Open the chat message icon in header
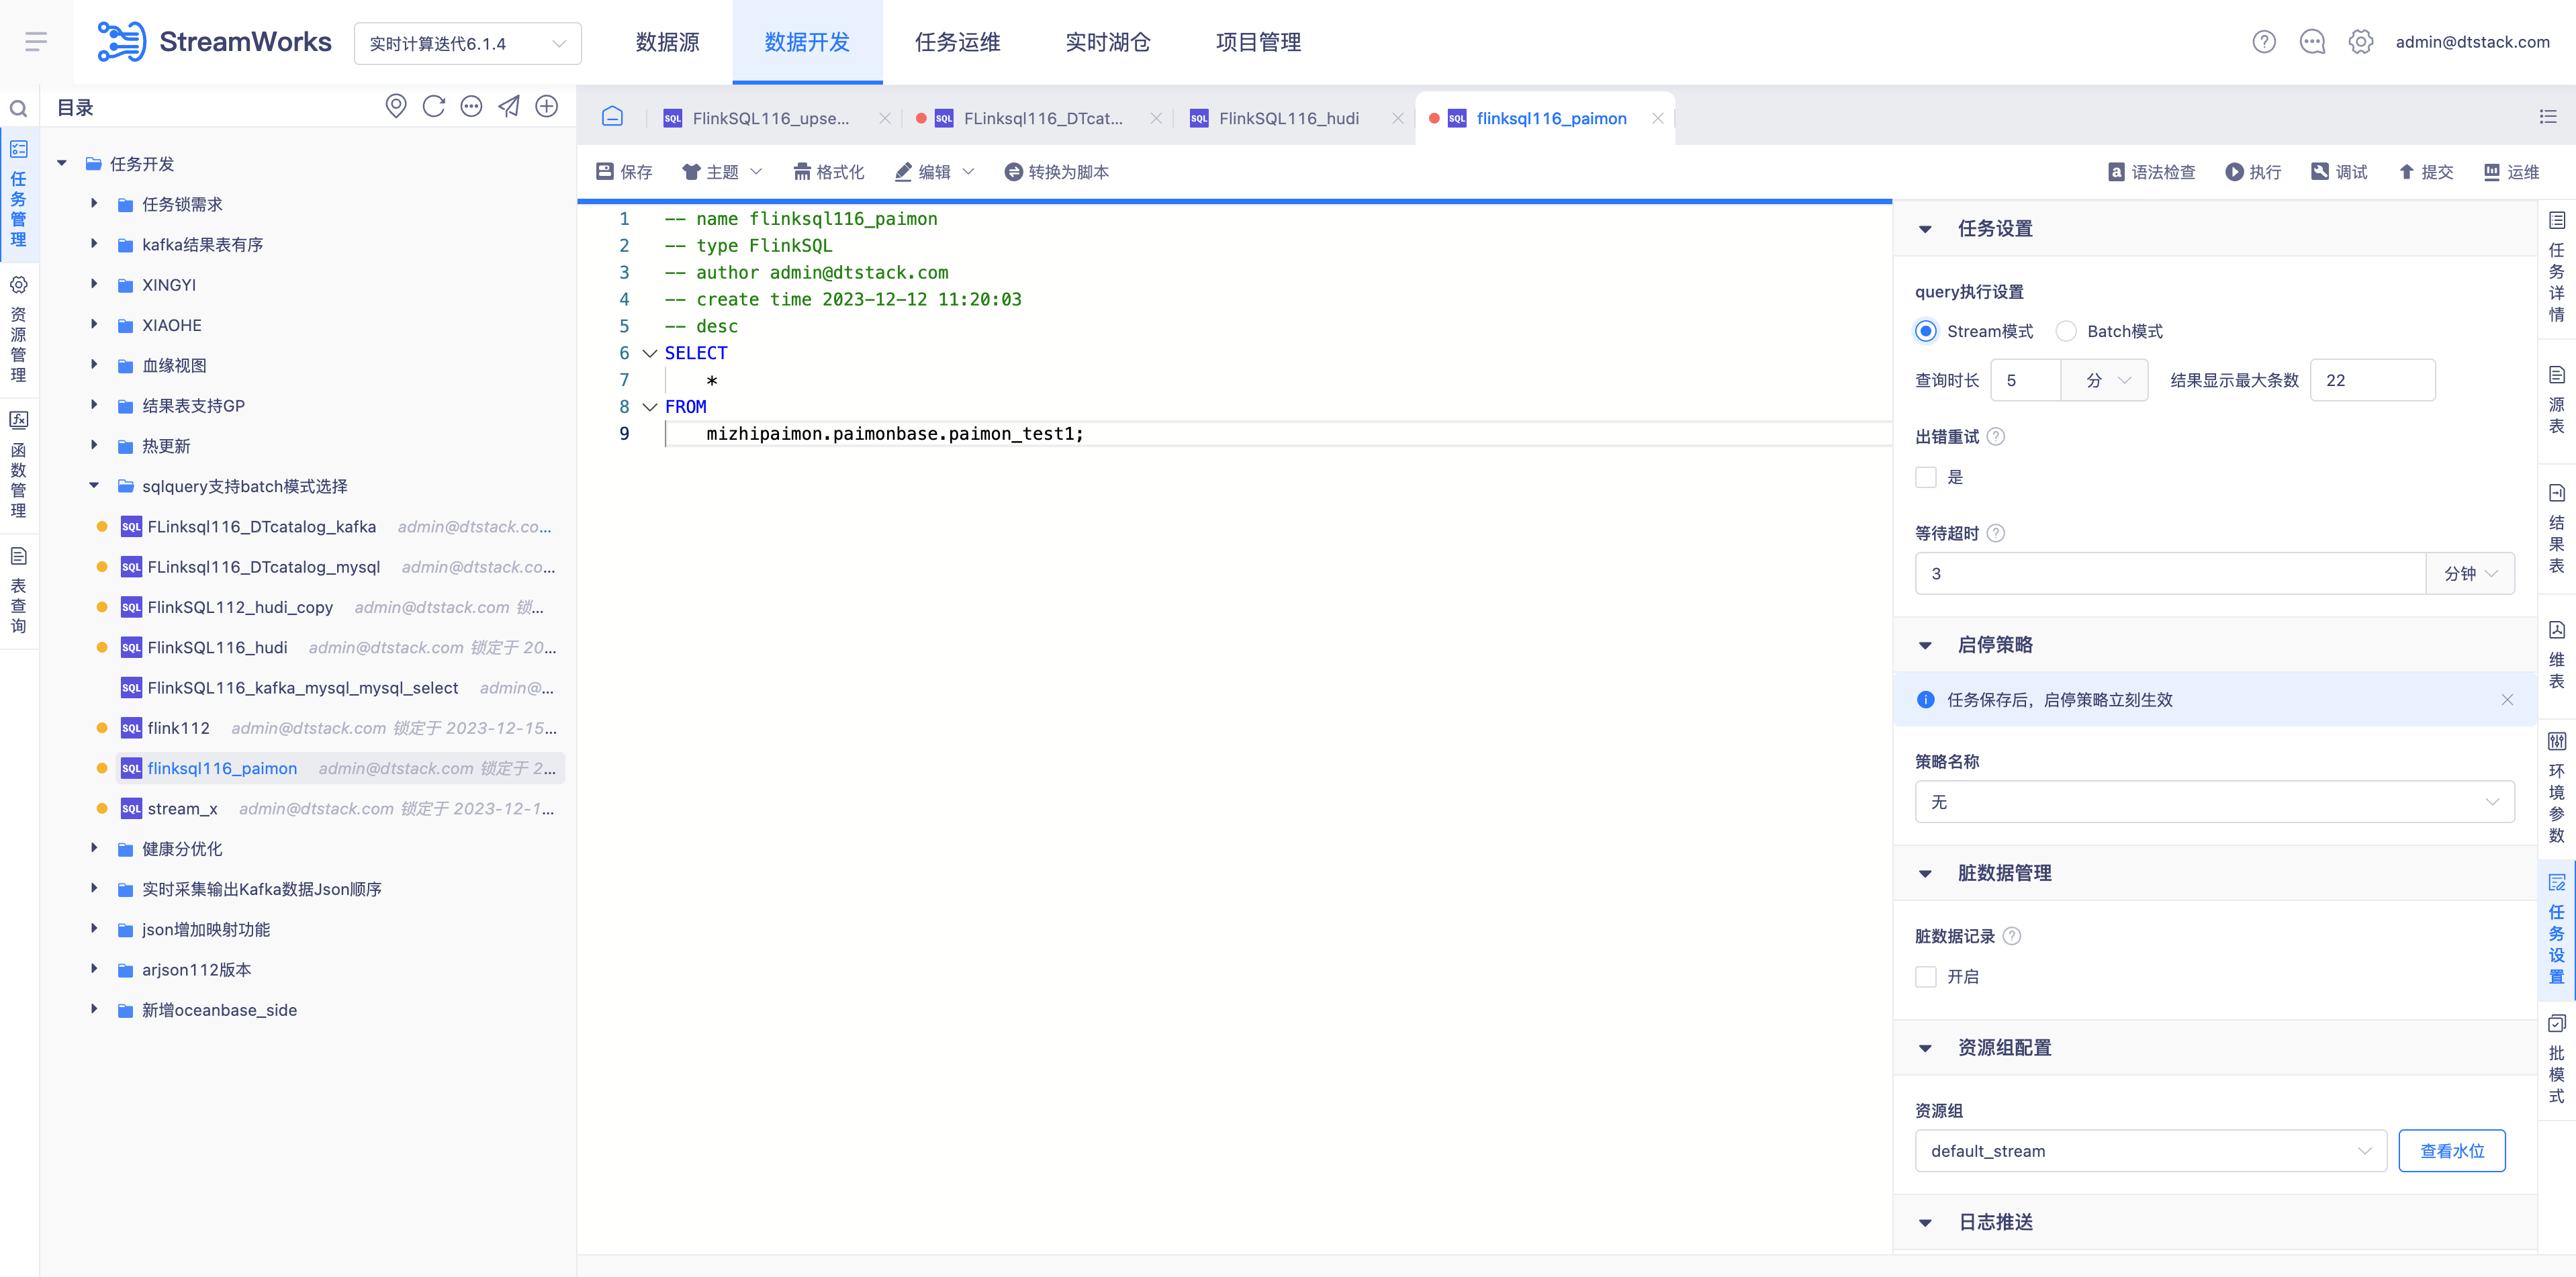This screenshot has width=2576, height=1277. coord(2312,42)
